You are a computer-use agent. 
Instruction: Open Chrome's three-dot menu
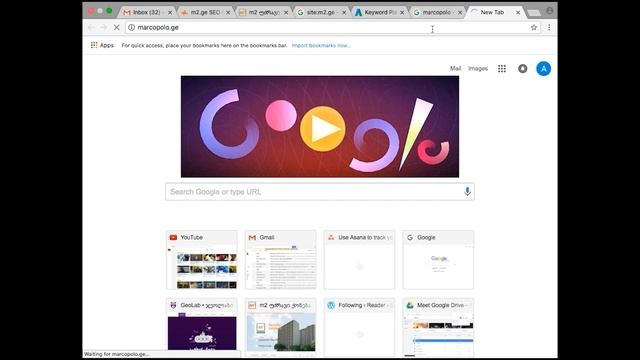549,27
